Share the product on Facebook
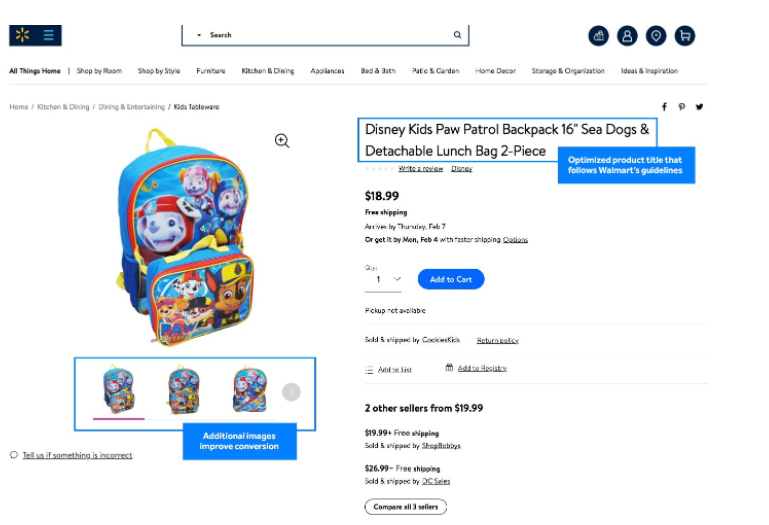Screen dimensions: 769x525 [x=664, y=107]
